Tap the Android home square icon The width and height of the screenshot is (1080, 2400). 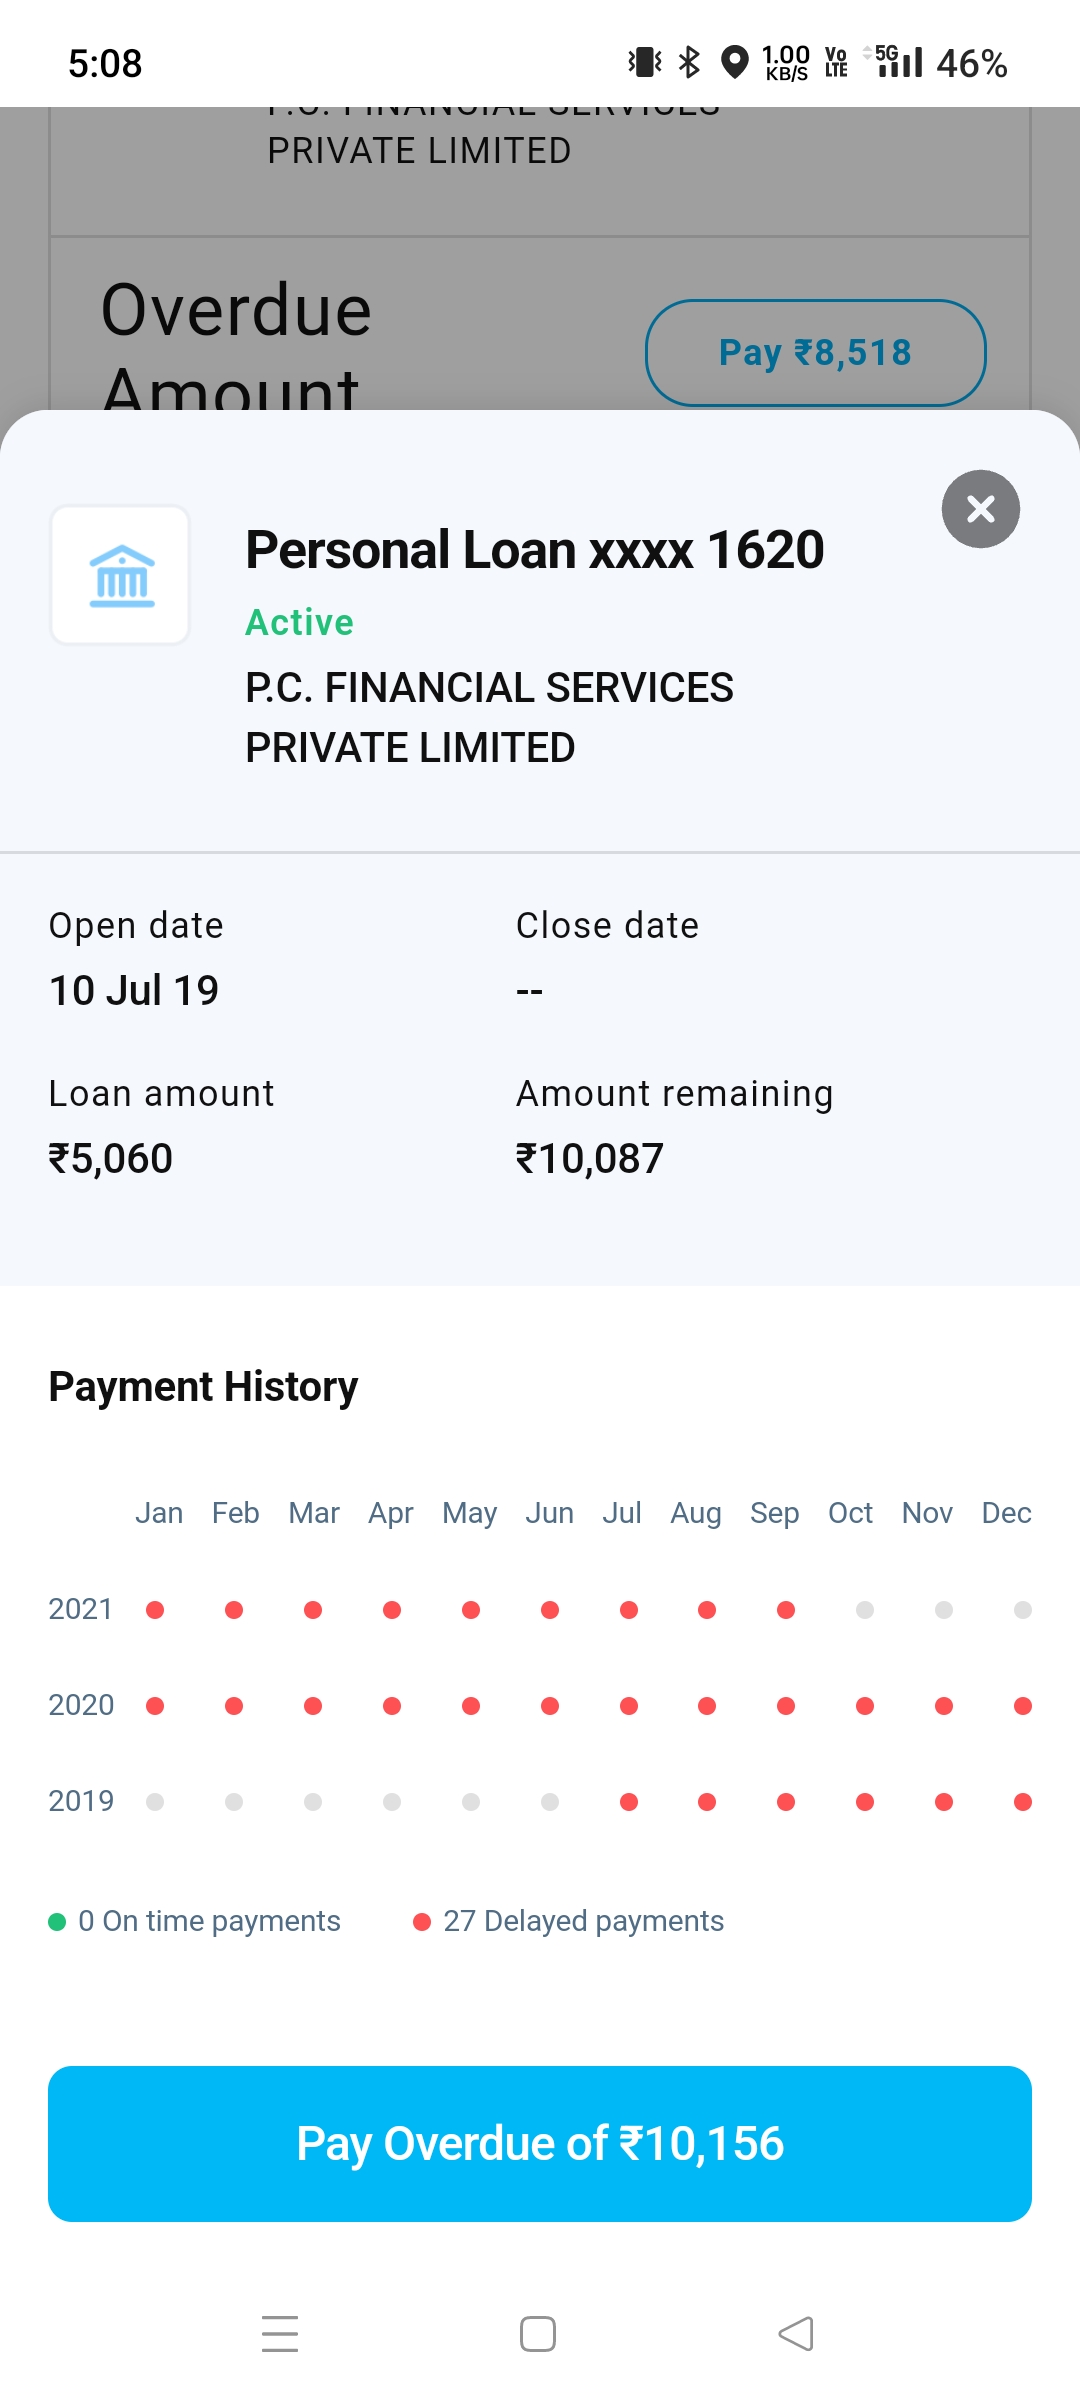[x=538, y=2333]
